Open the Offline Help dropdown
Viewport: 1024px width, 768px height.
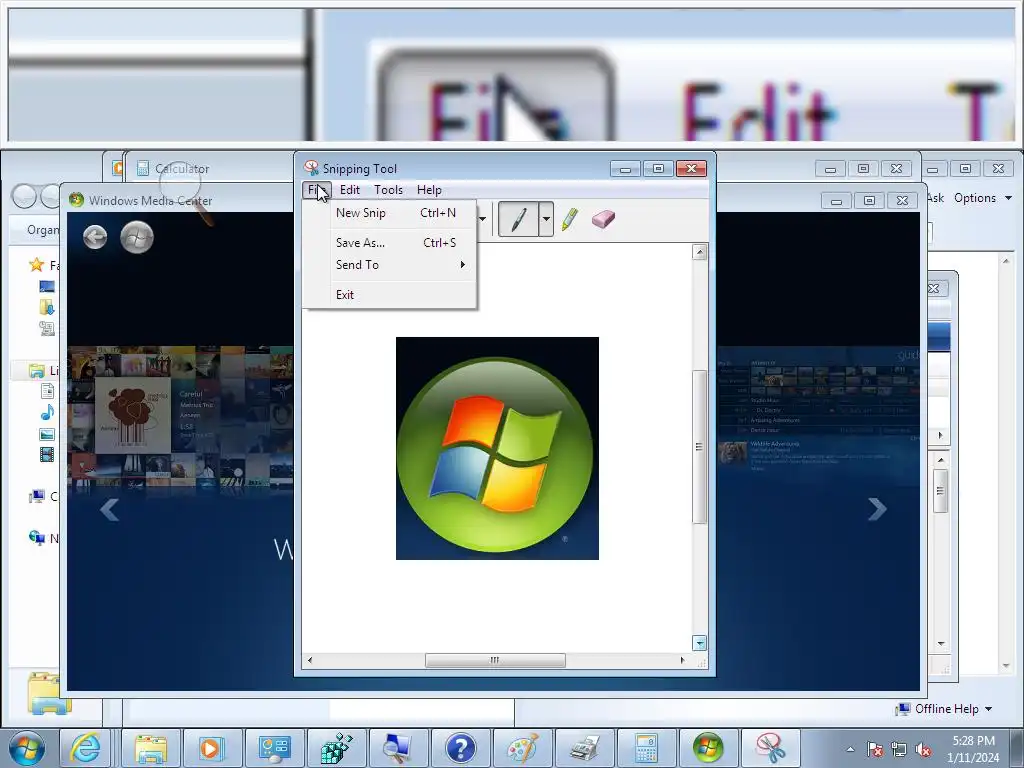coord(944,709)
